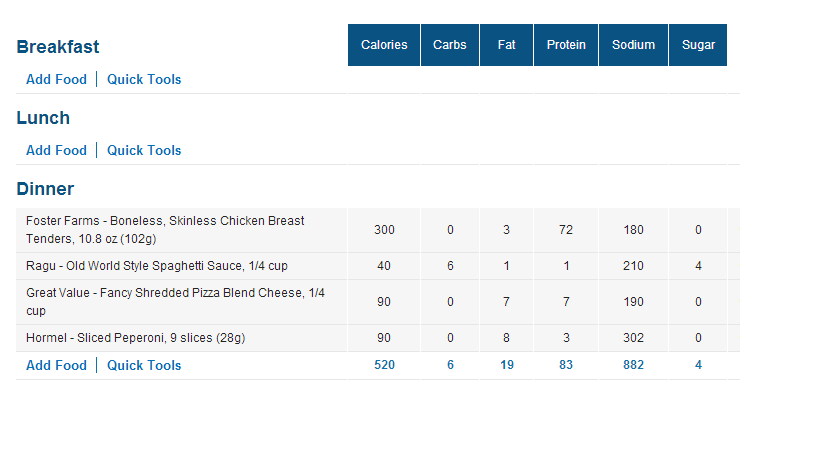Choose the Protein column header
The width and height of the screenshot is (819, 460).
coord(566,45)
